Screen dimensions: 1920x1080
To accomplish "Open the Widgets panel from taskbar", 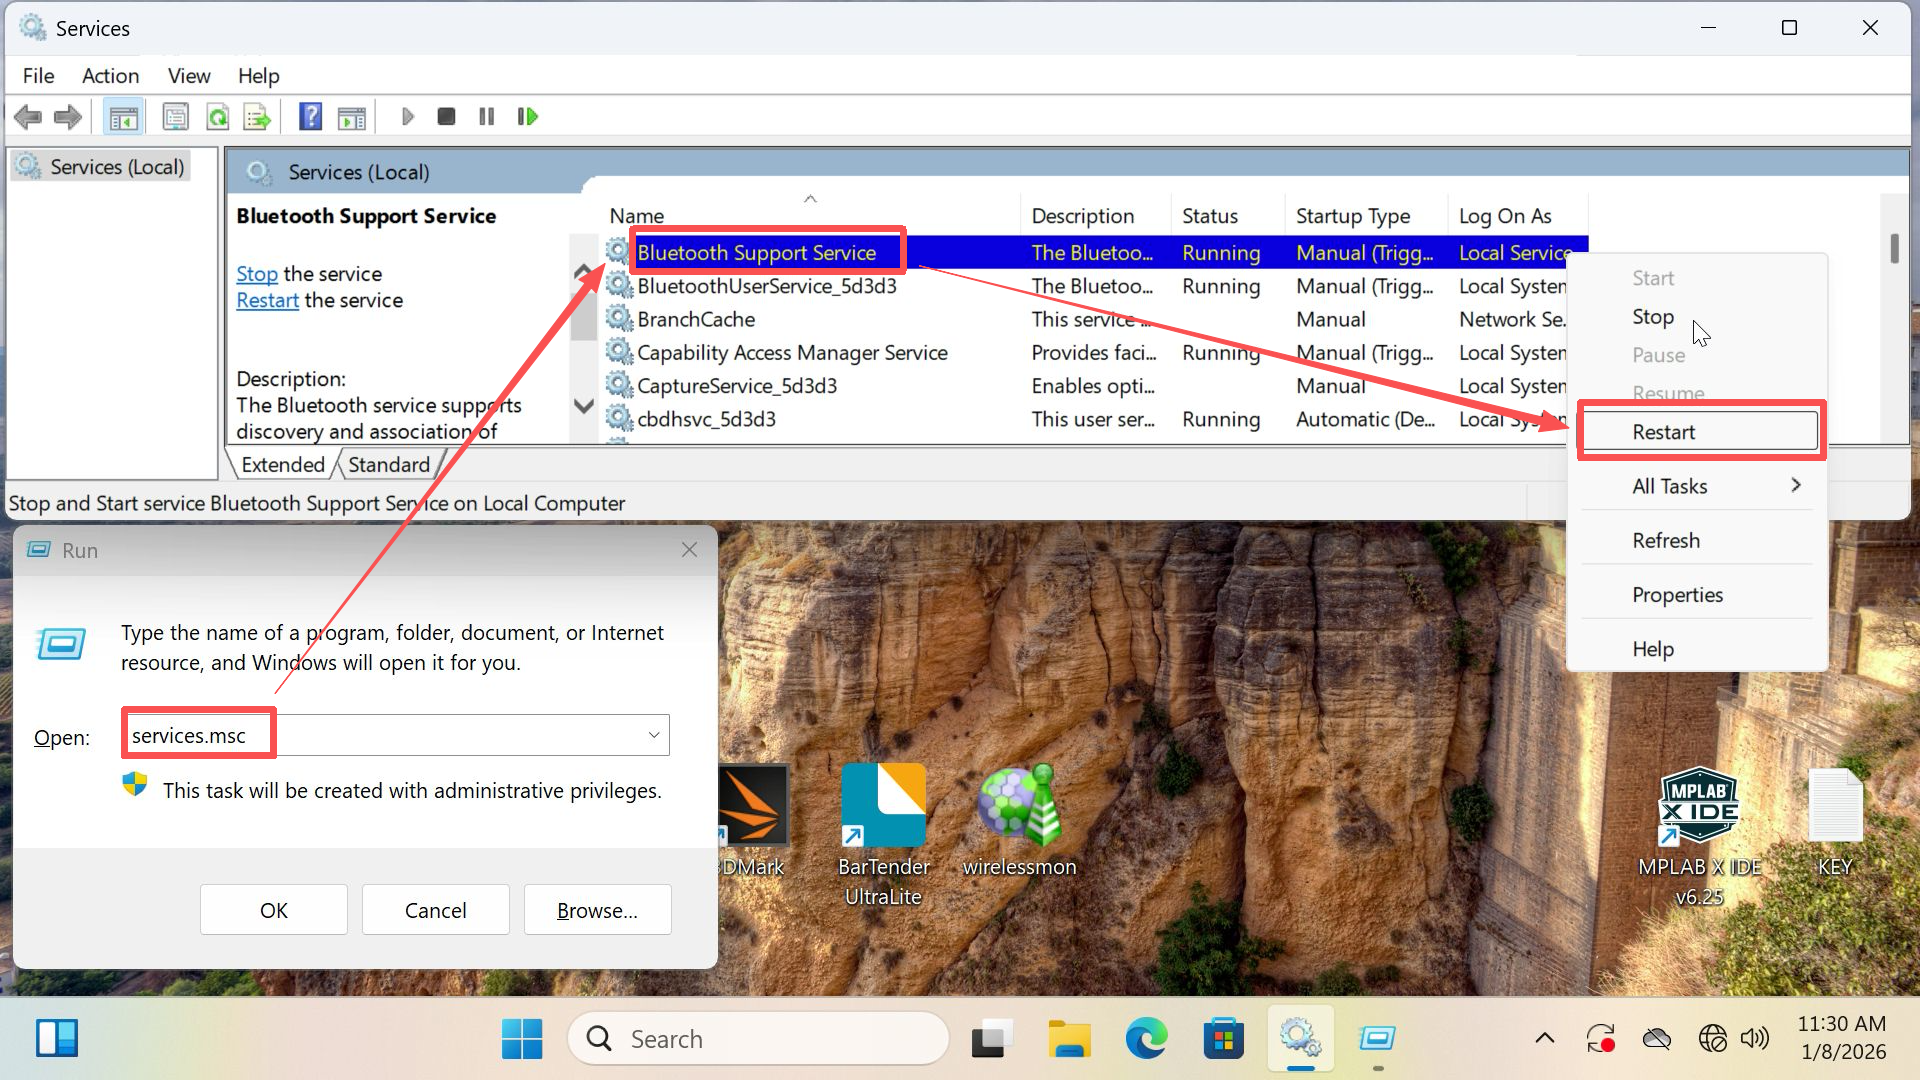I will point(57,1038).
